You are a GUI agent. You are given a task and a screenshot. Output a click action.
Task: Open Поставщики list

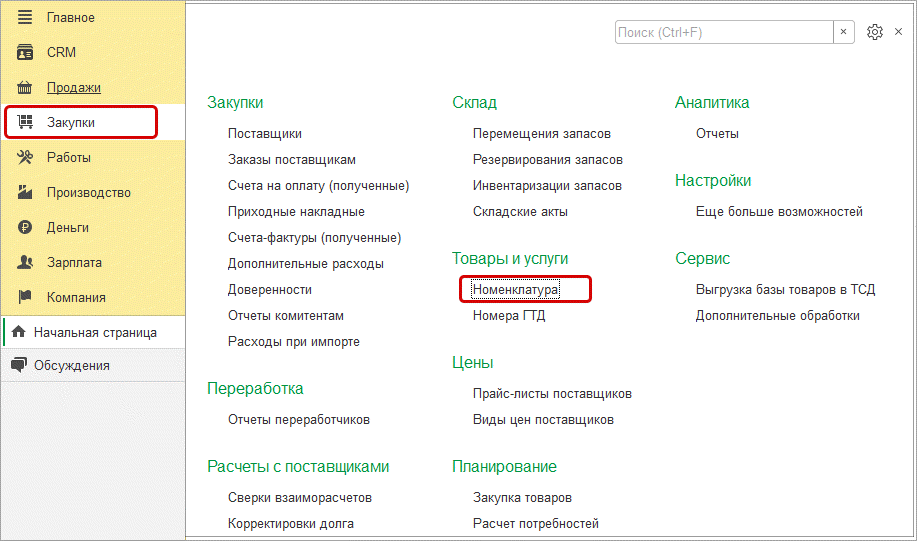(265, 133)
